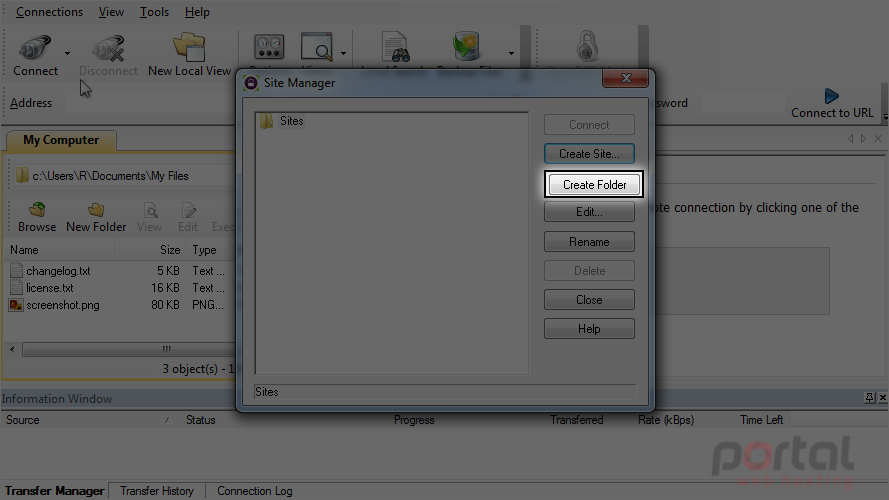The width and height of the screenshot is (889, 500).
Task: Click the padlock toolbar icon
Action: (x=587, y=46)
